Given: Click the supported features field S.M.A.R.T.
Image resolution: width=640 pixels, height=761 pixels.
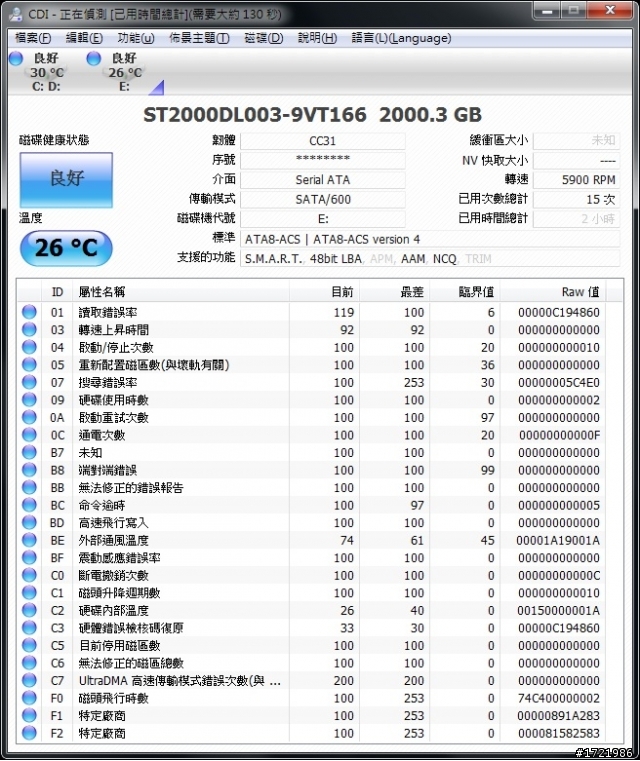Looking at the screenshot, I should 429,258.
